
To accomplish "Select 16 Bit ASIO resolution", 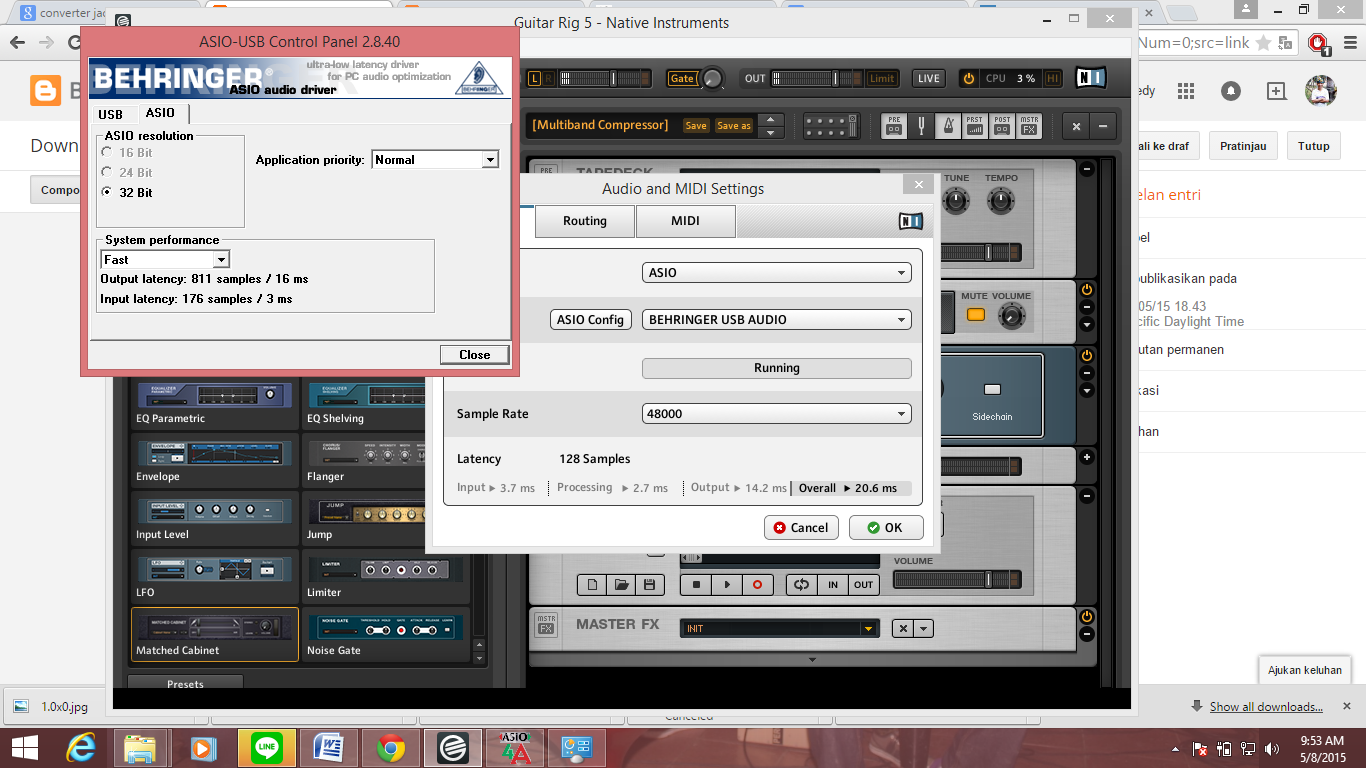I will (x=127, y=153).
